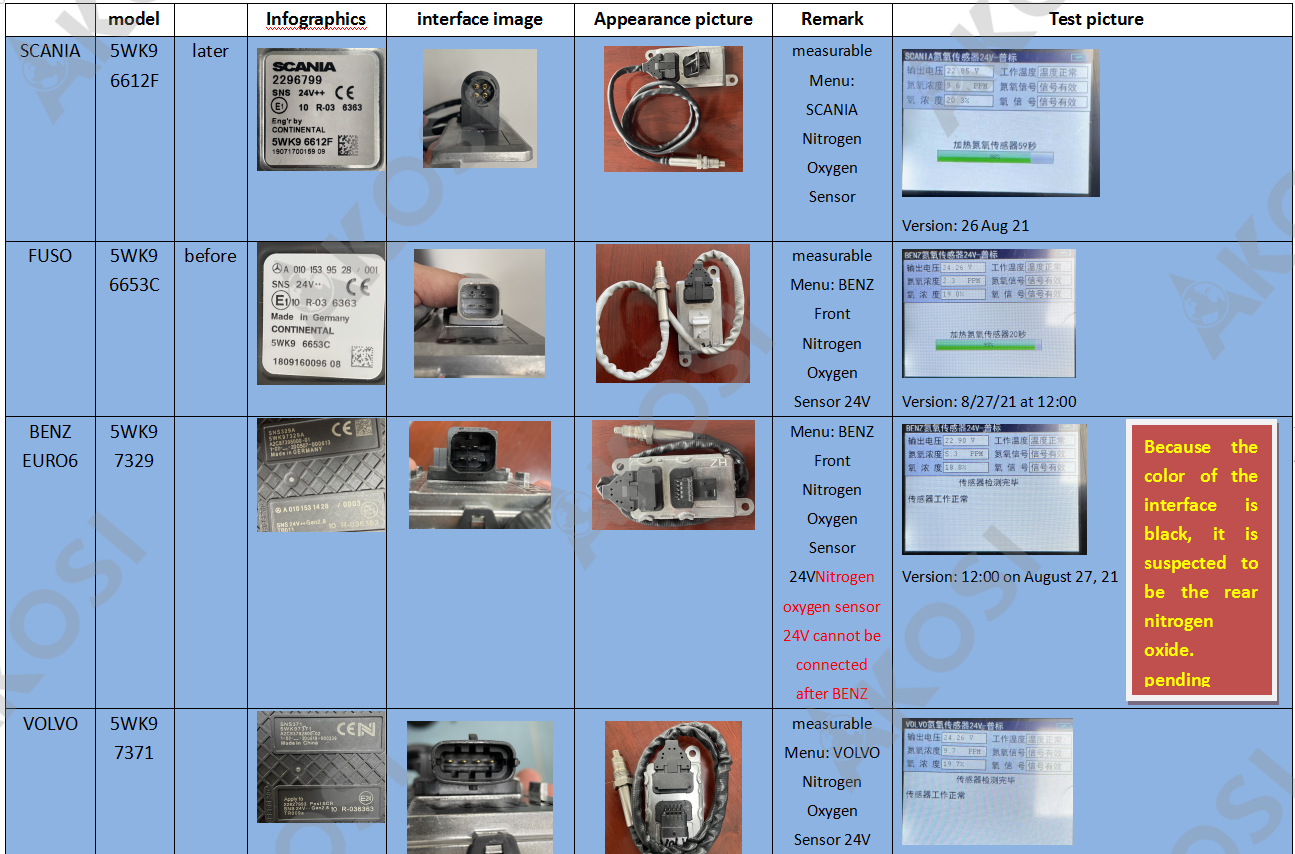The height and width of the screenshot is (854, 1295).
Task: Click the Infographics column header cell
Action: click(316, 19)
